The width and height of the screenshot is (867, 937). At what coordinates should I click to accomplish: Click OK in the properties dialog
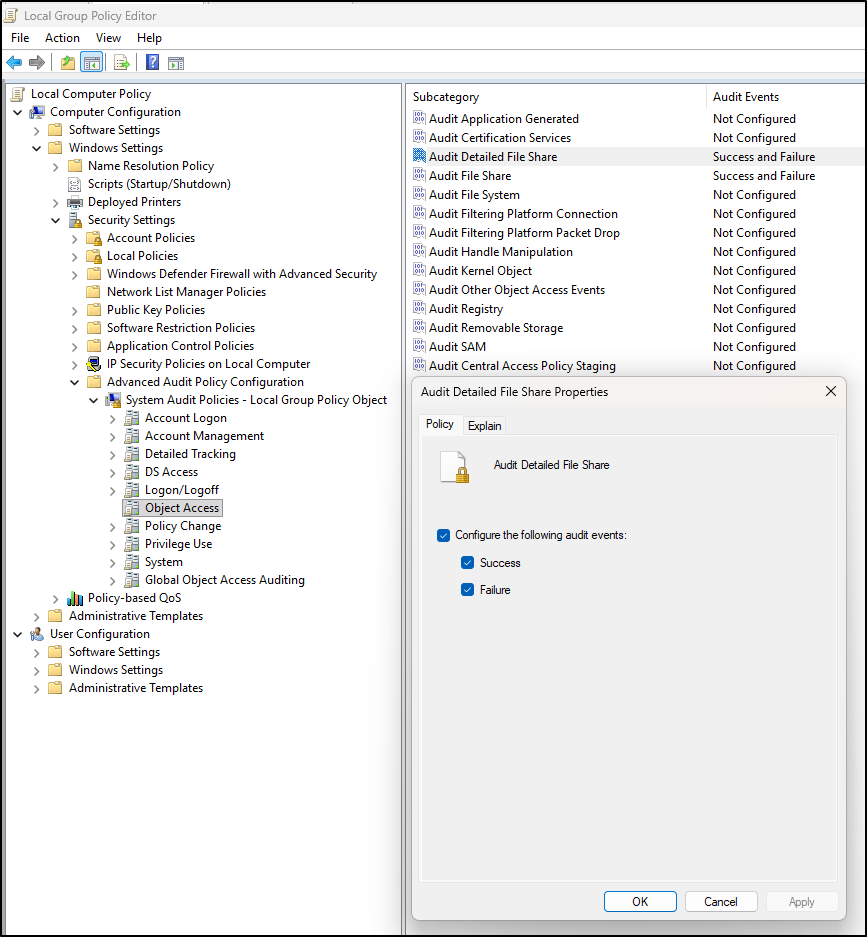(x=640, y=902)
